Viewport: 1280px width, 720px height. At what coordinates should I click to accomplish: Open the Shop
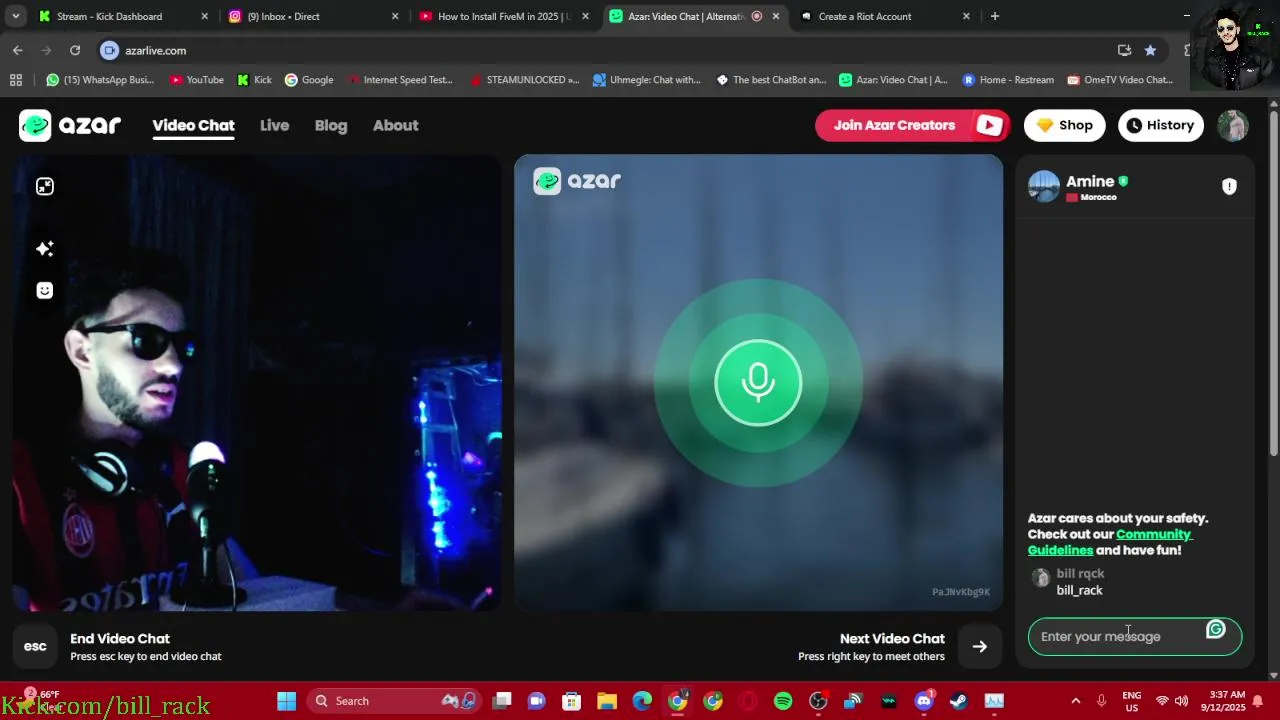tap(1064, 125)
